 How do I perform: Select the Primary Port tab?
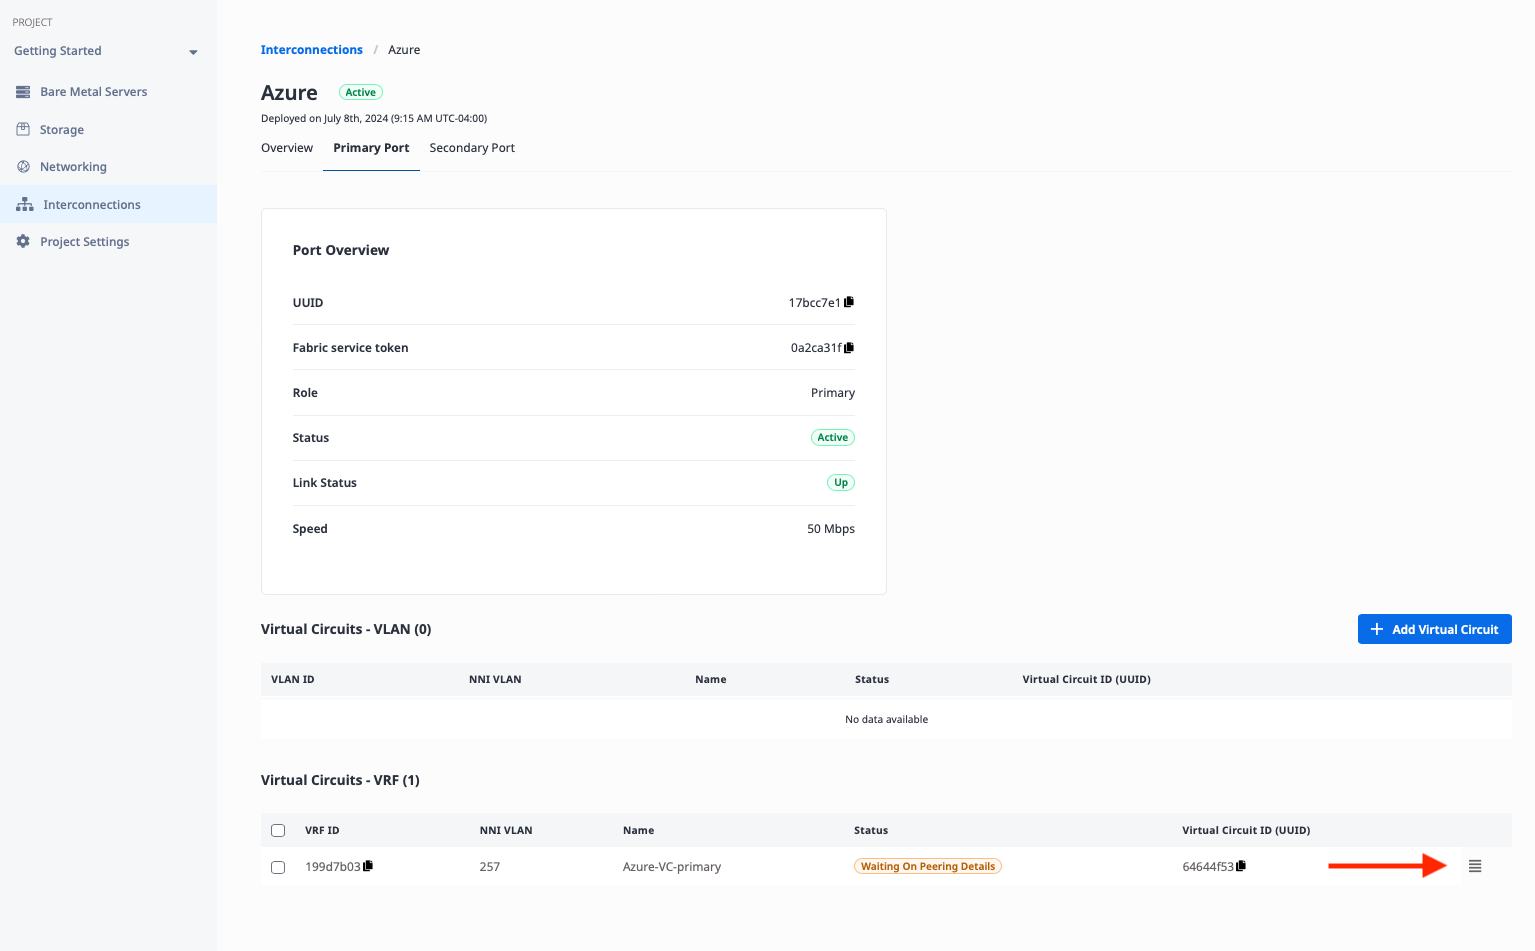371,148
